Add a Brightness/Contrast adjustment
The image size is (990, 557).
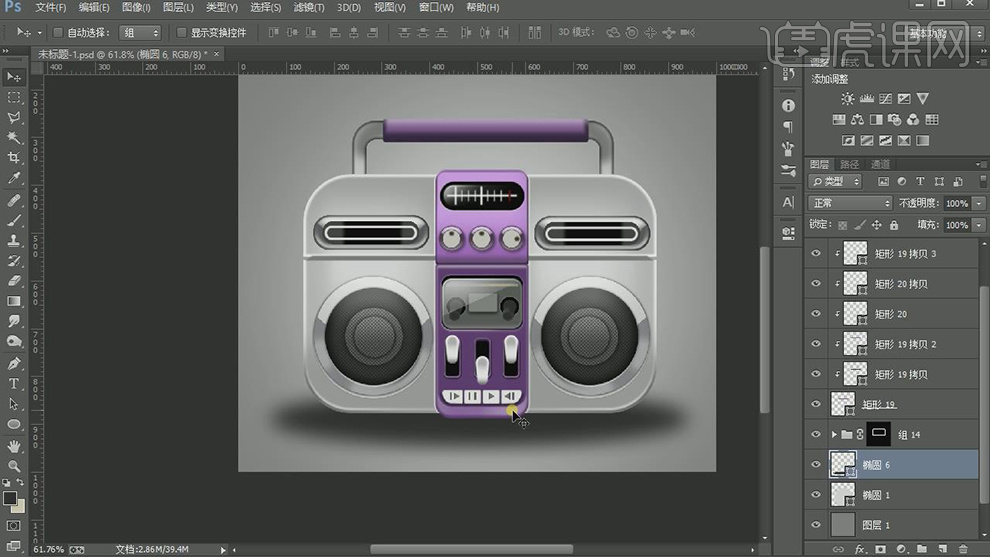(x=848, y=99)
